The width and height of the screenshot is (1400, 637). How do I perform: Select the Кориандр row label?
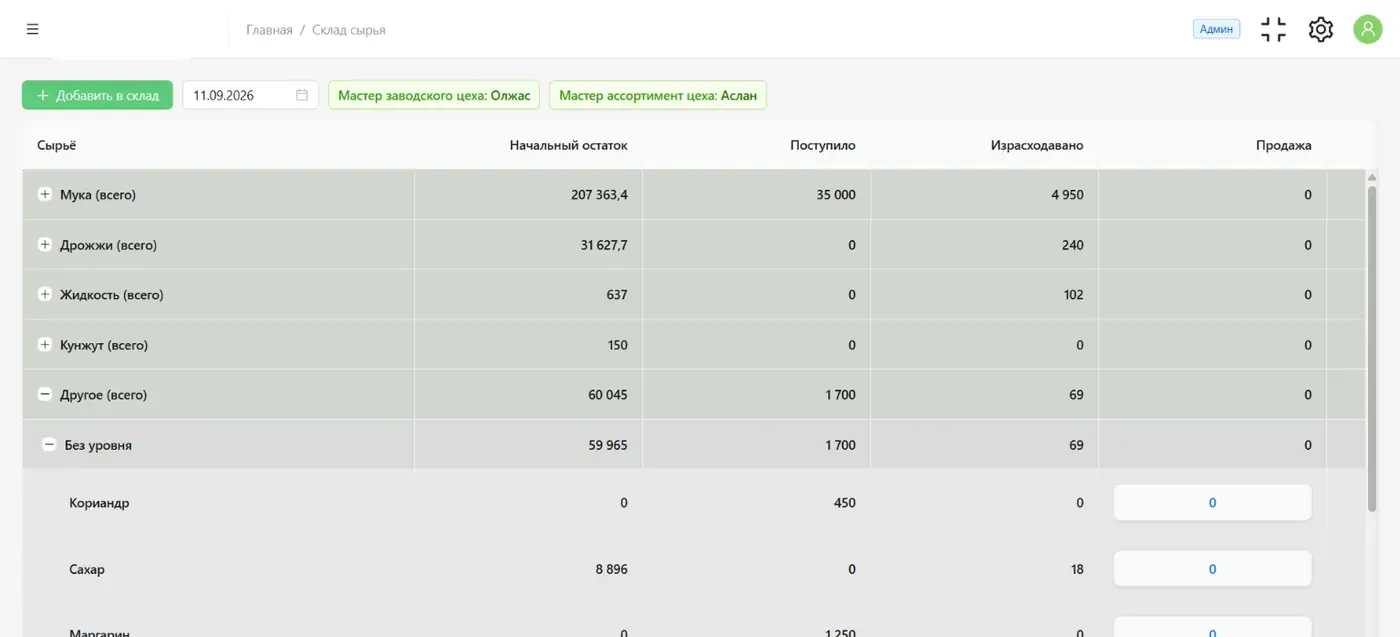click(99, 503)
